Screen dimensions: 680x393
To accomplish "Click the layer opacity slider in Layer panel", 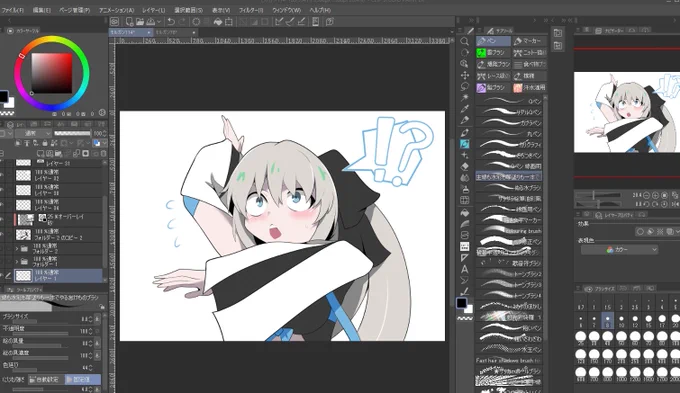I will coord(72,133).
